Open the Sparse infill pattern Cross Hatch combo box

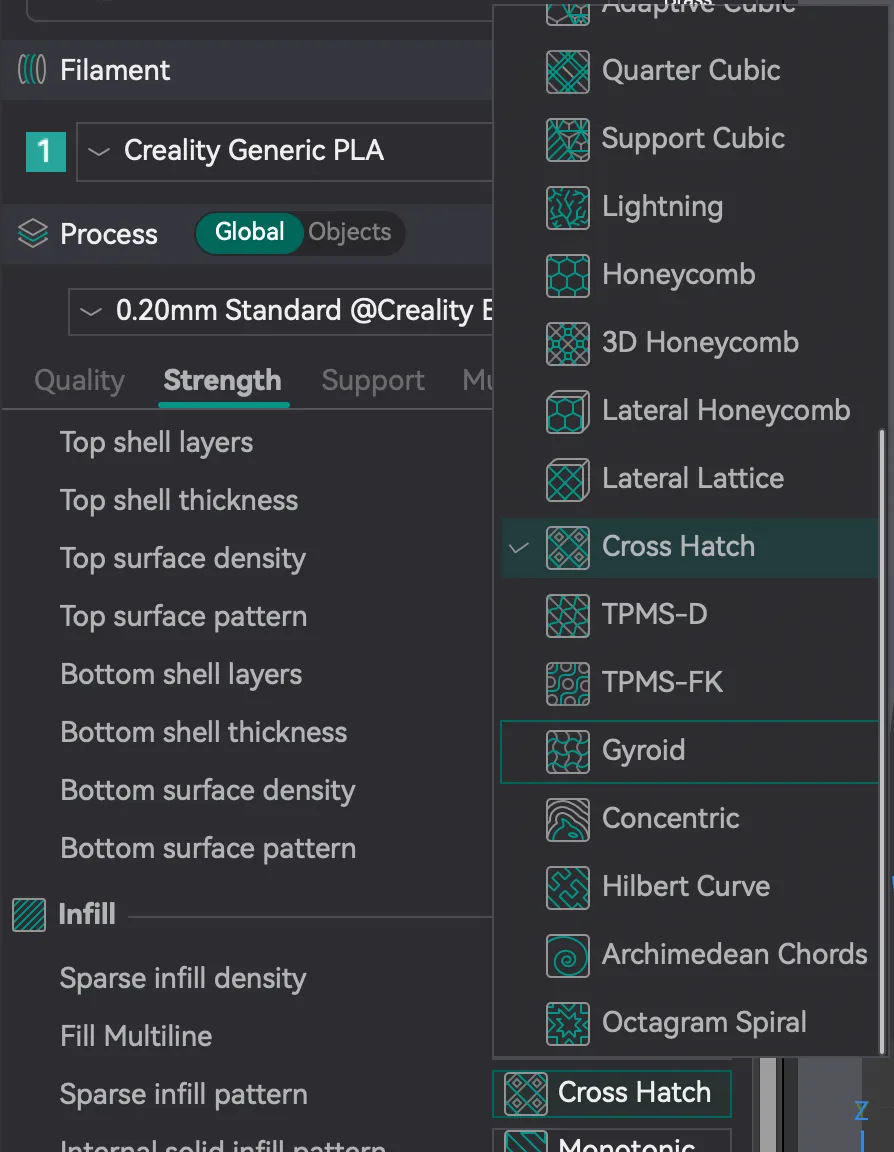(611, 1093)
